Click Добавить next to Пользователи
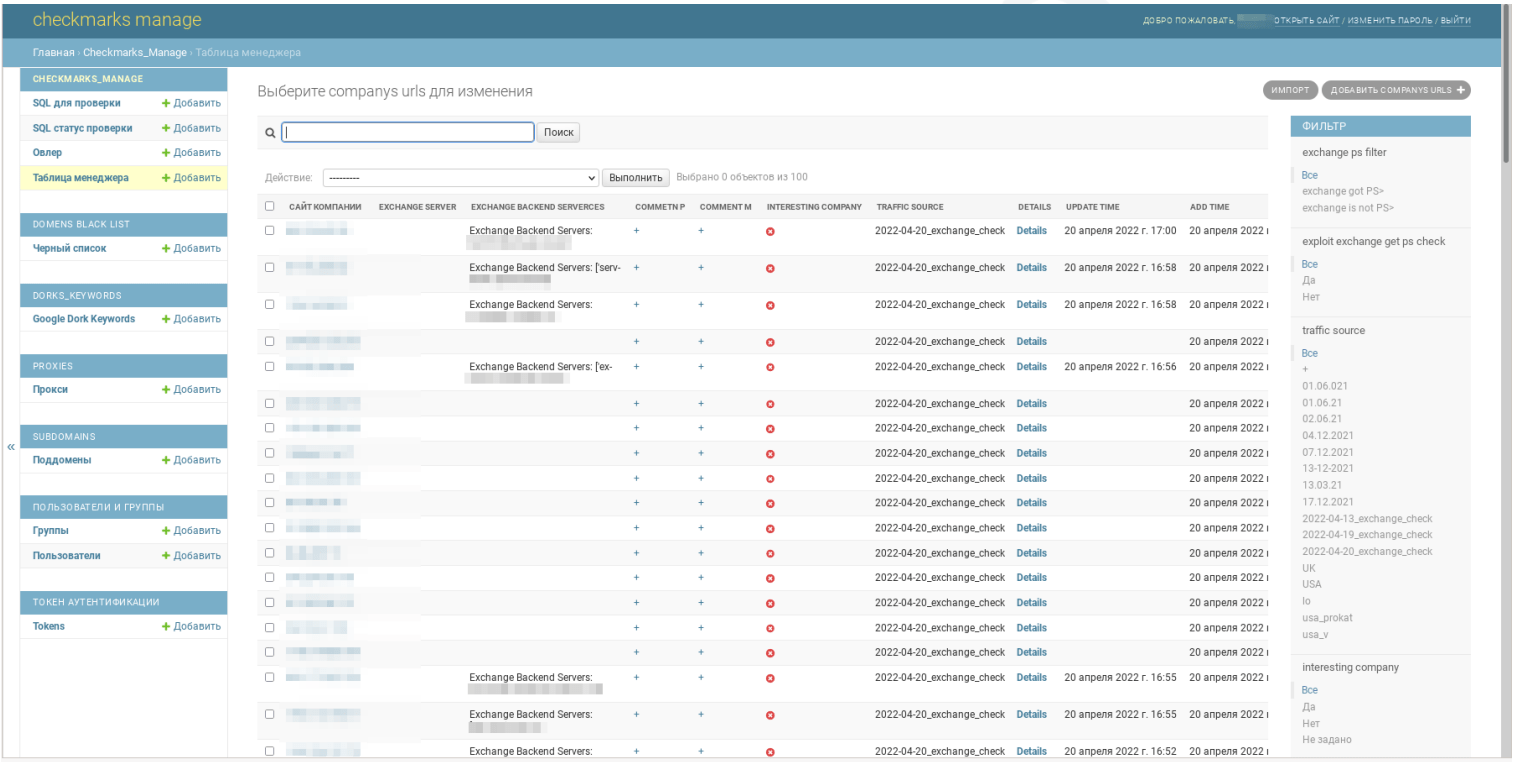This screenshot has height=762, width=1514. pyautogui.click(x=191, y=556)
